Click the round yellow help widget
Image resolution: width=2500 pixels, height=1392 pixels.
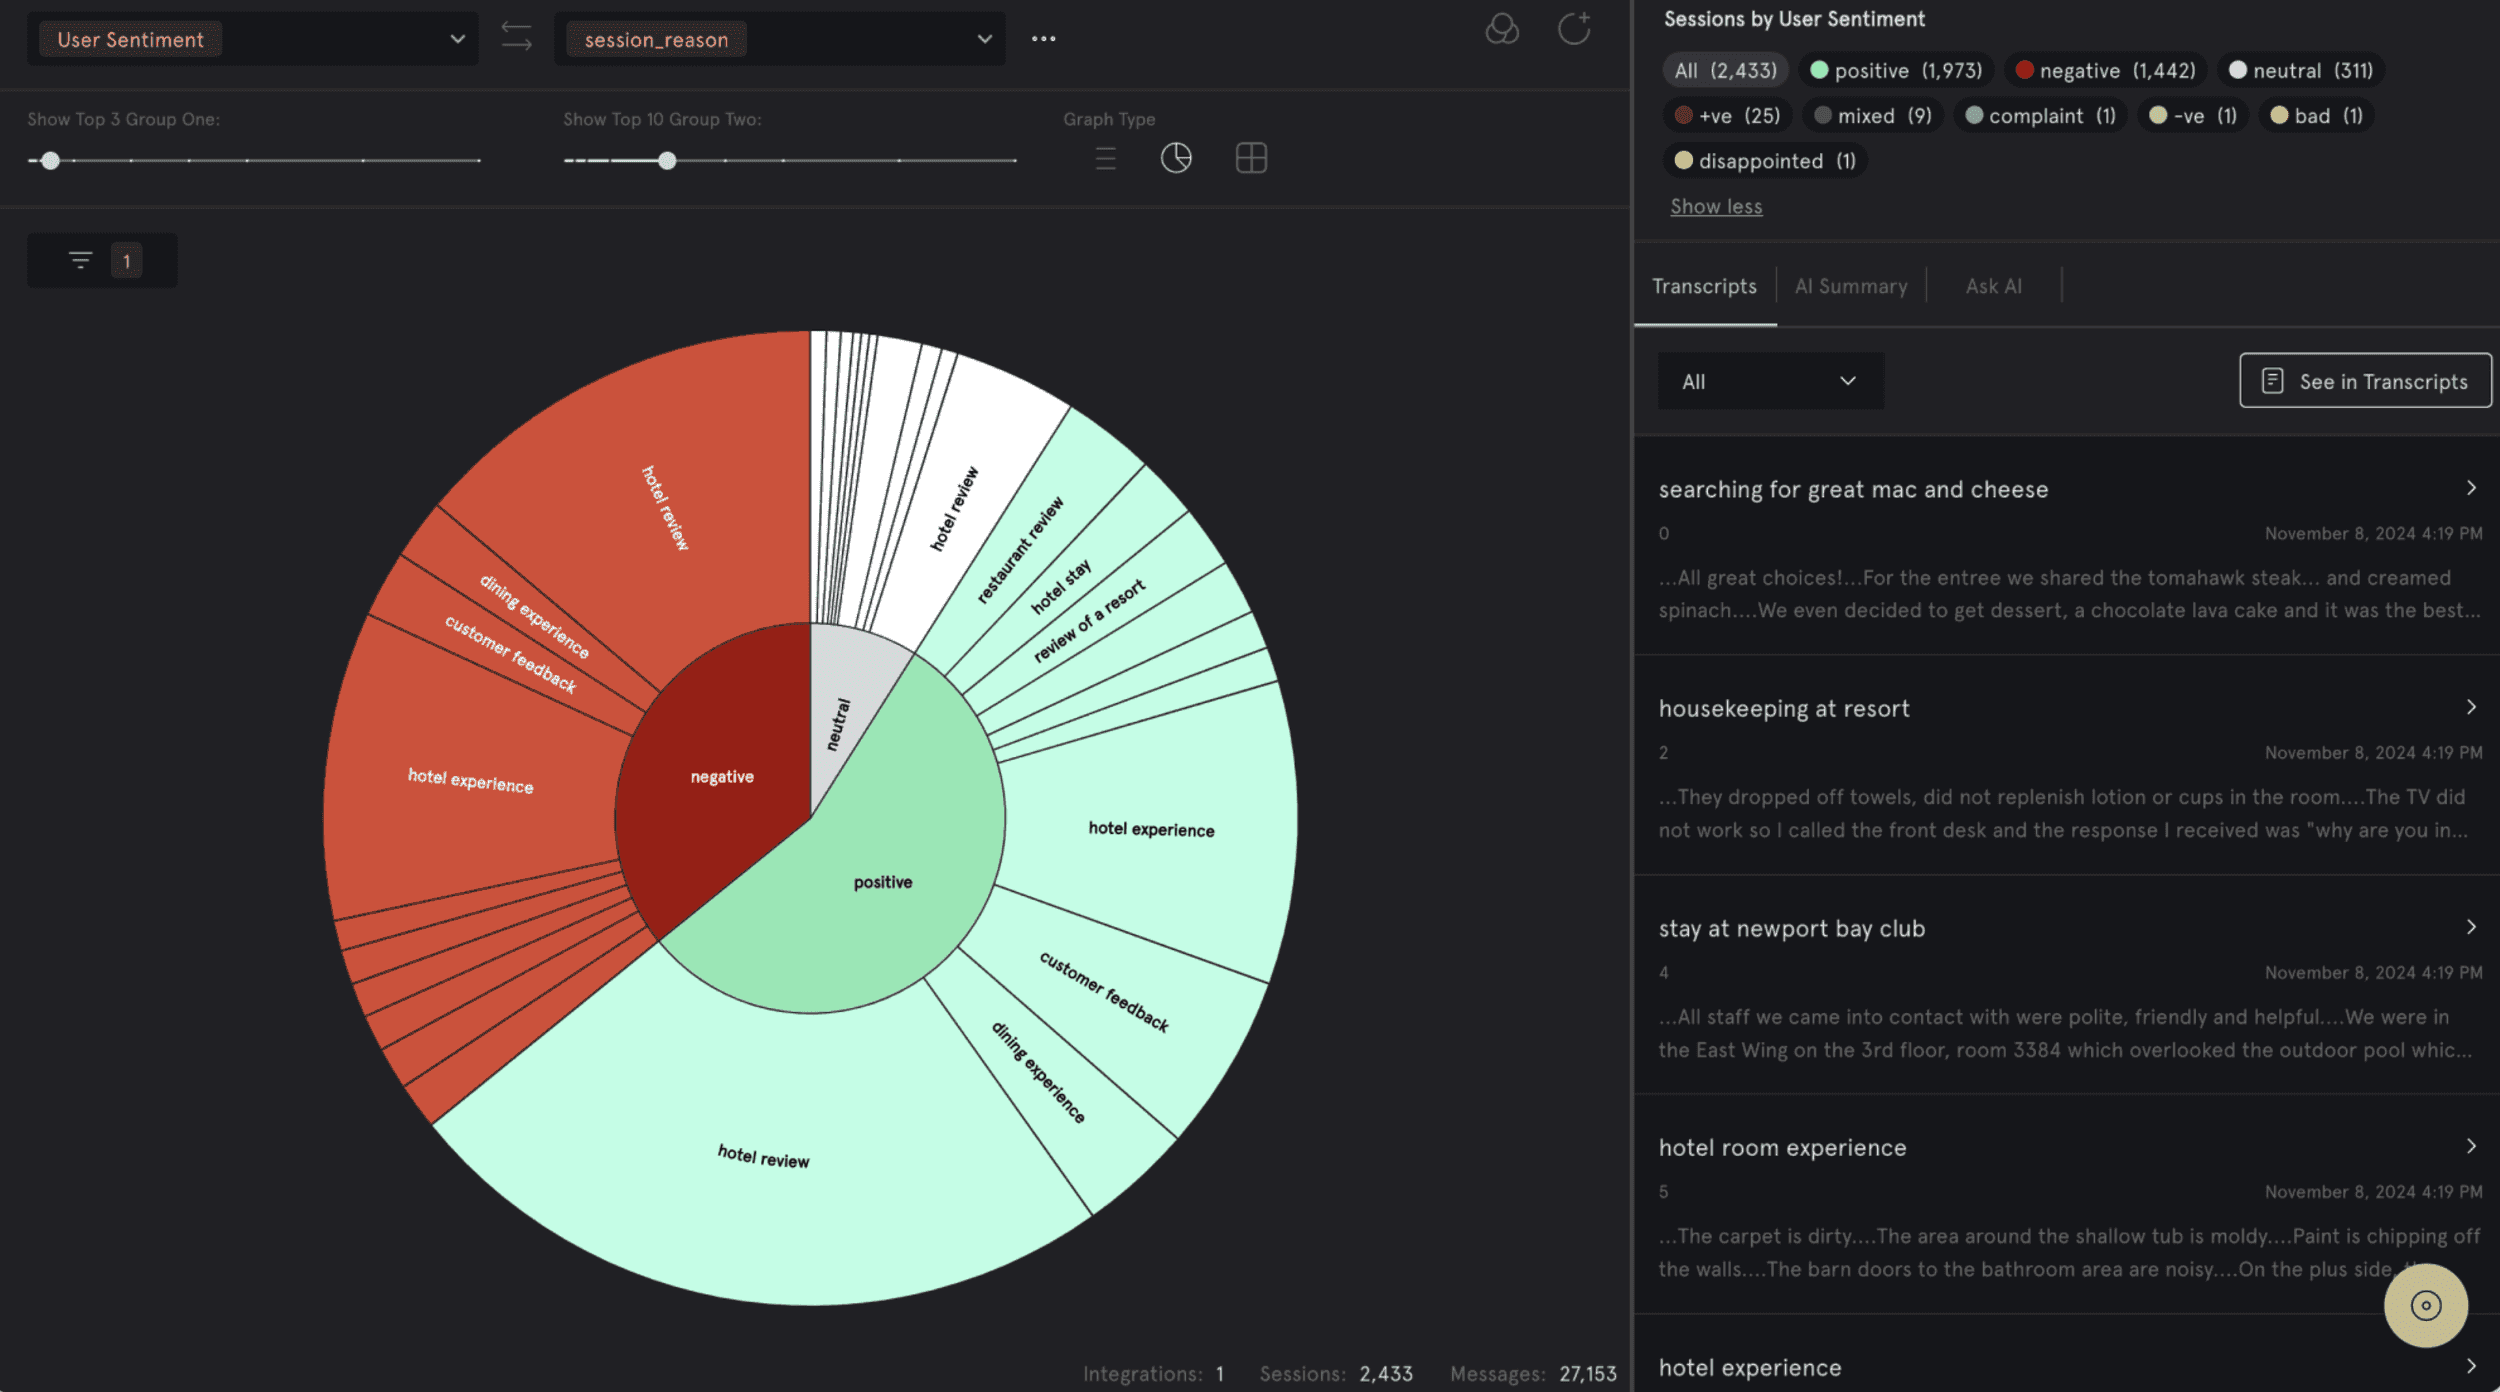click(2425, 1305)
